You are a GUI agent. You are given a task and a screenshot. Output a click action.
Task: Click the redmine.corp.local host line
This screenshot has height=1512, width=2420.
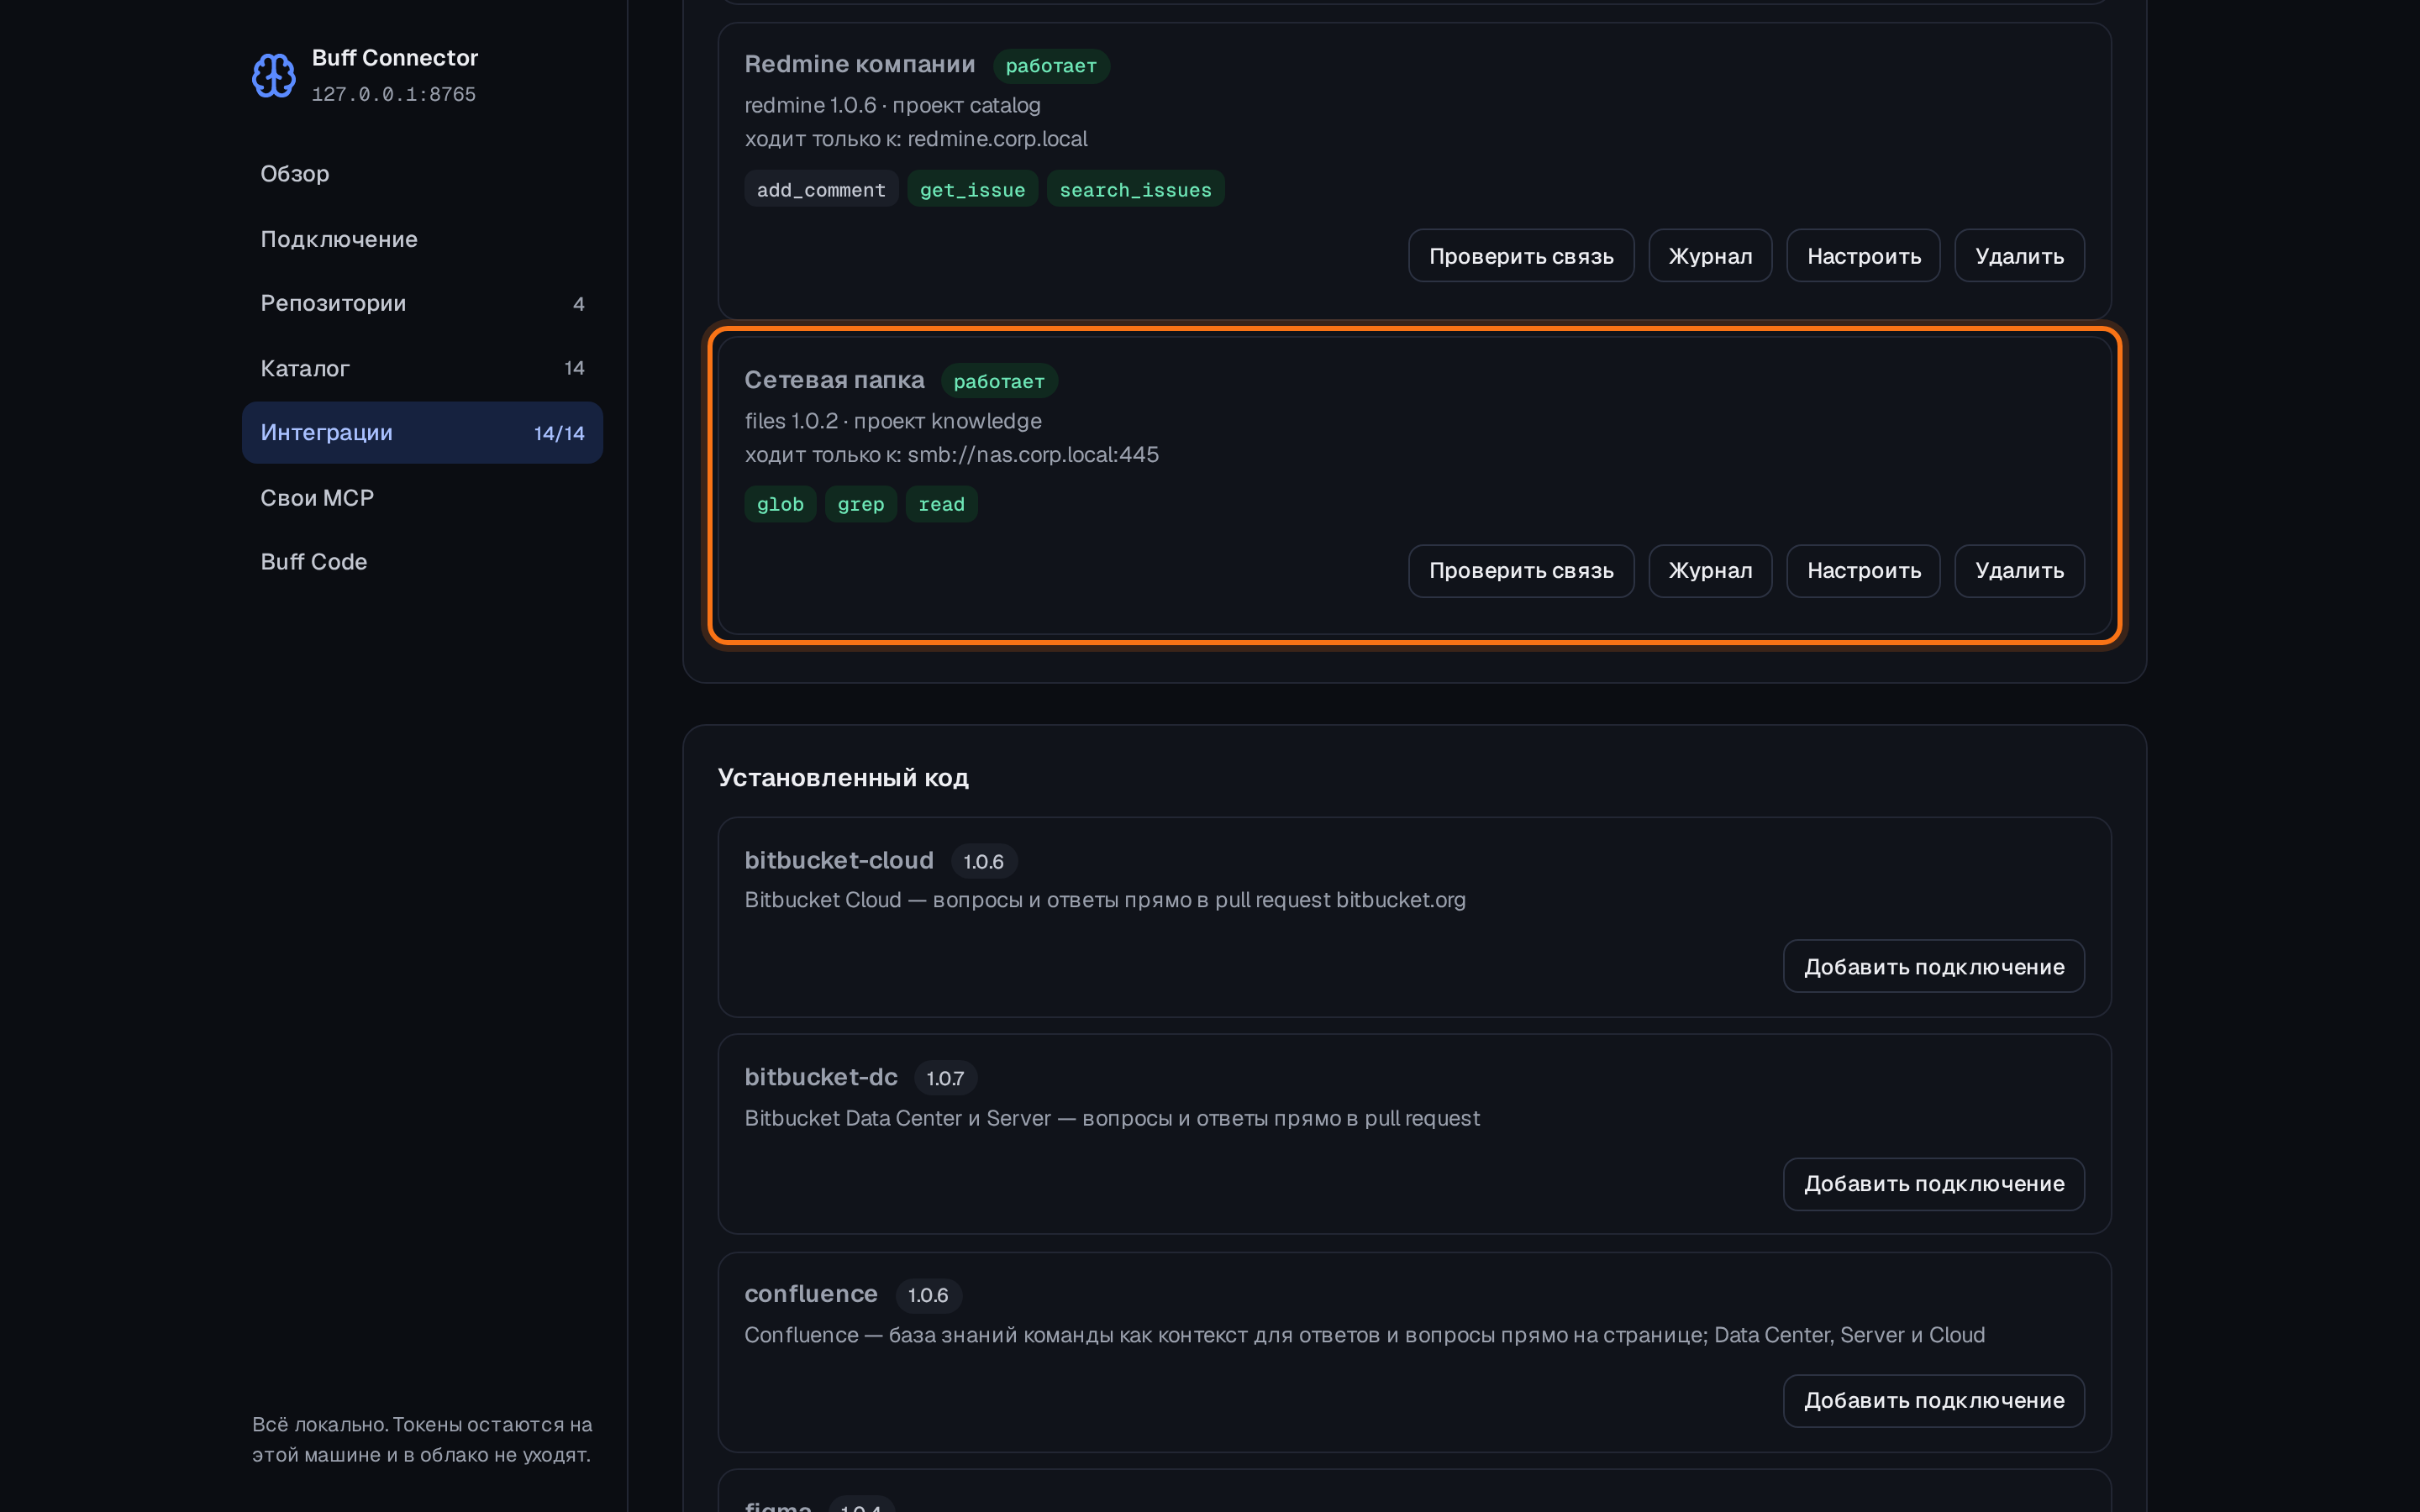[915, 139]
